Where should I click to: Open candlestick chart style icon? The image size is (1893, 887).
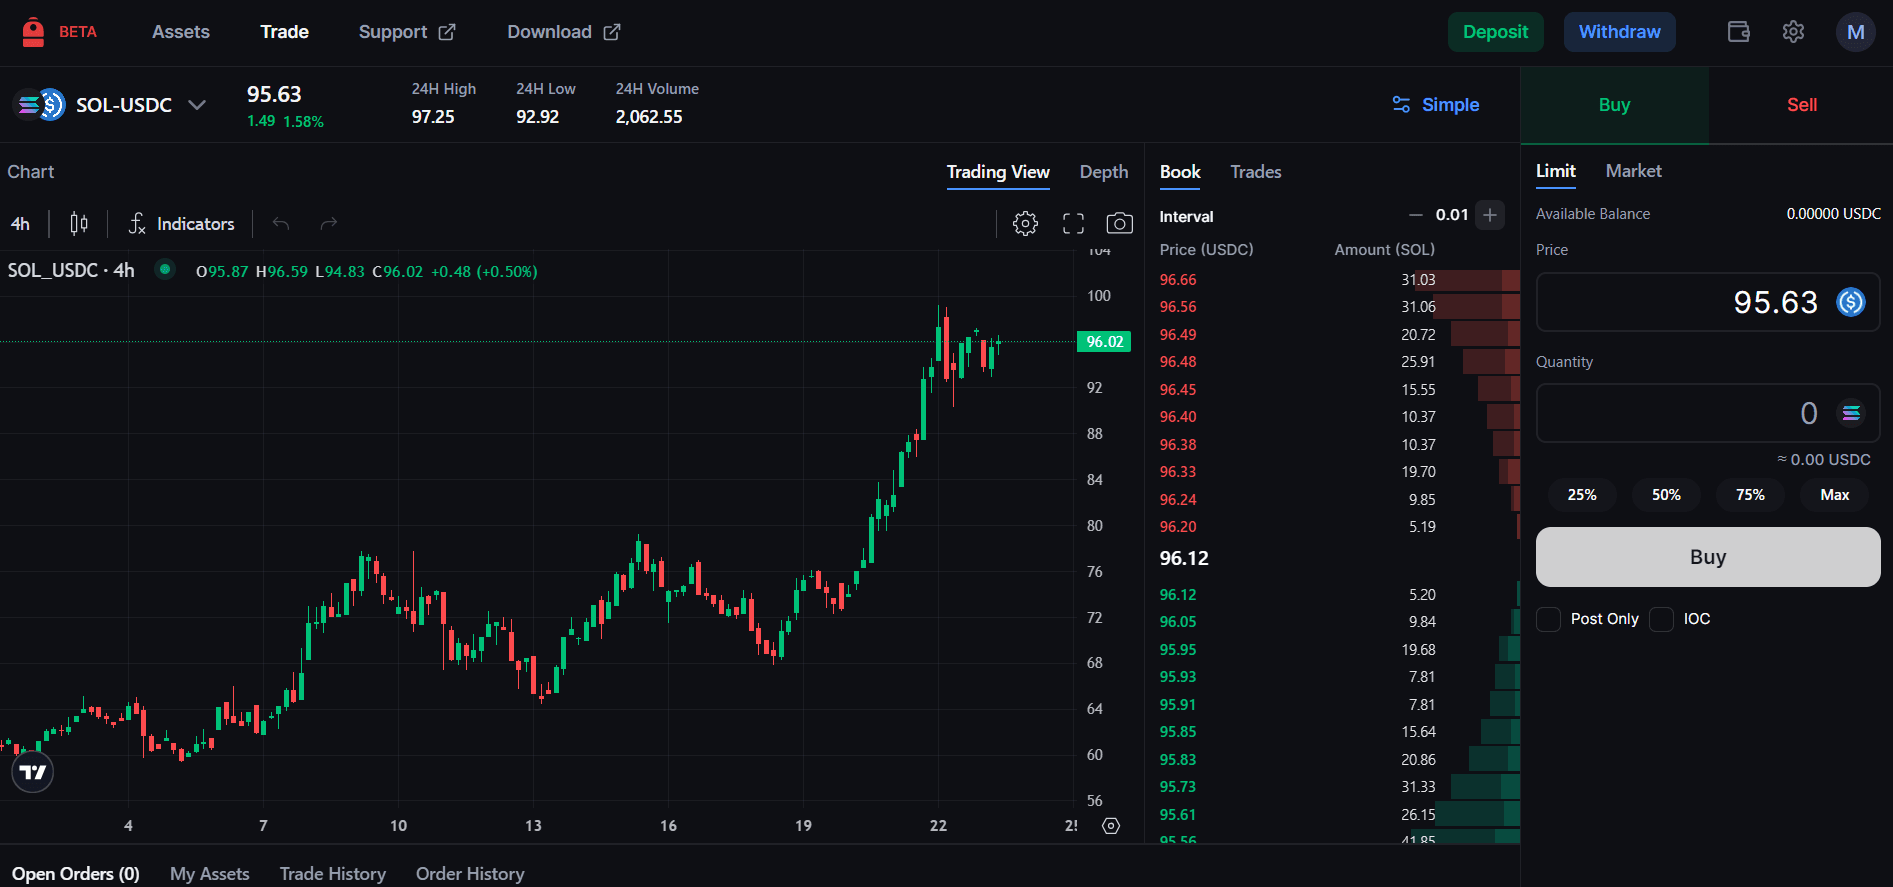coord(79,223)
